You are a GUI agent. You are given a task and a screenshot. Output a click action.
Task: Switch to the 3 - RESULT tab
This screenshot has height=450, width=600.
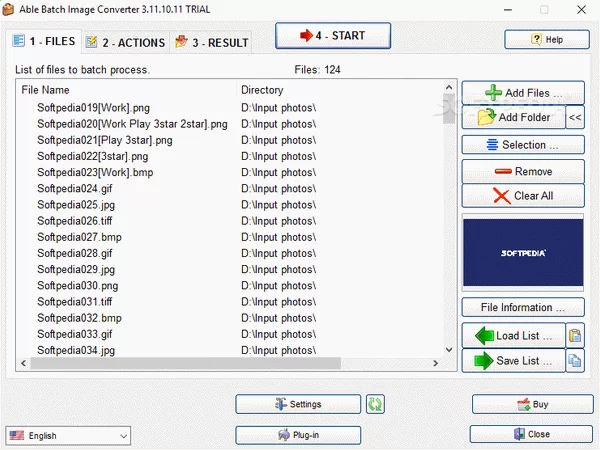tap(210, 42)
